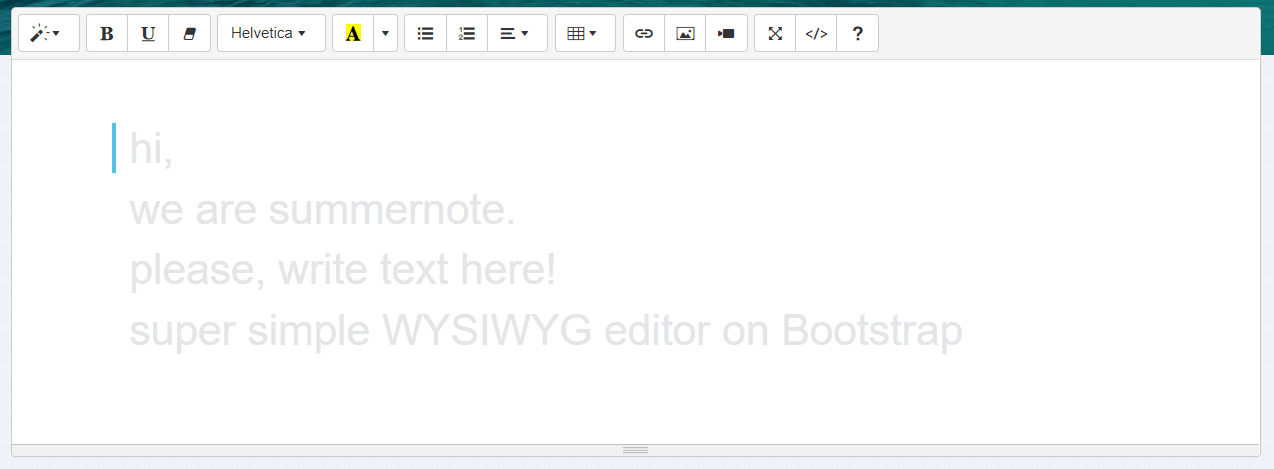
Task: Toggle bold formatting
Action: (107, 33)
